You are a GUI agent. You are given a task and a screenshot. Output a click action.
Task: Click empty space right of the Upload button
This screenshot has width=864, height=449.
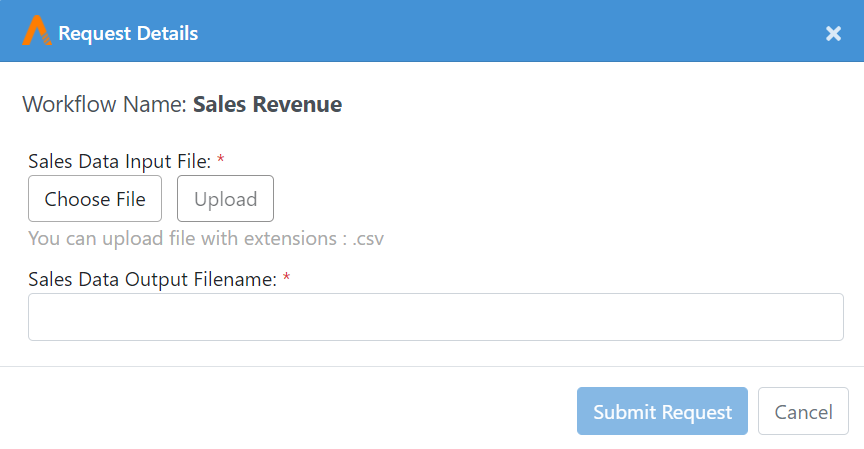pos(551,198)
